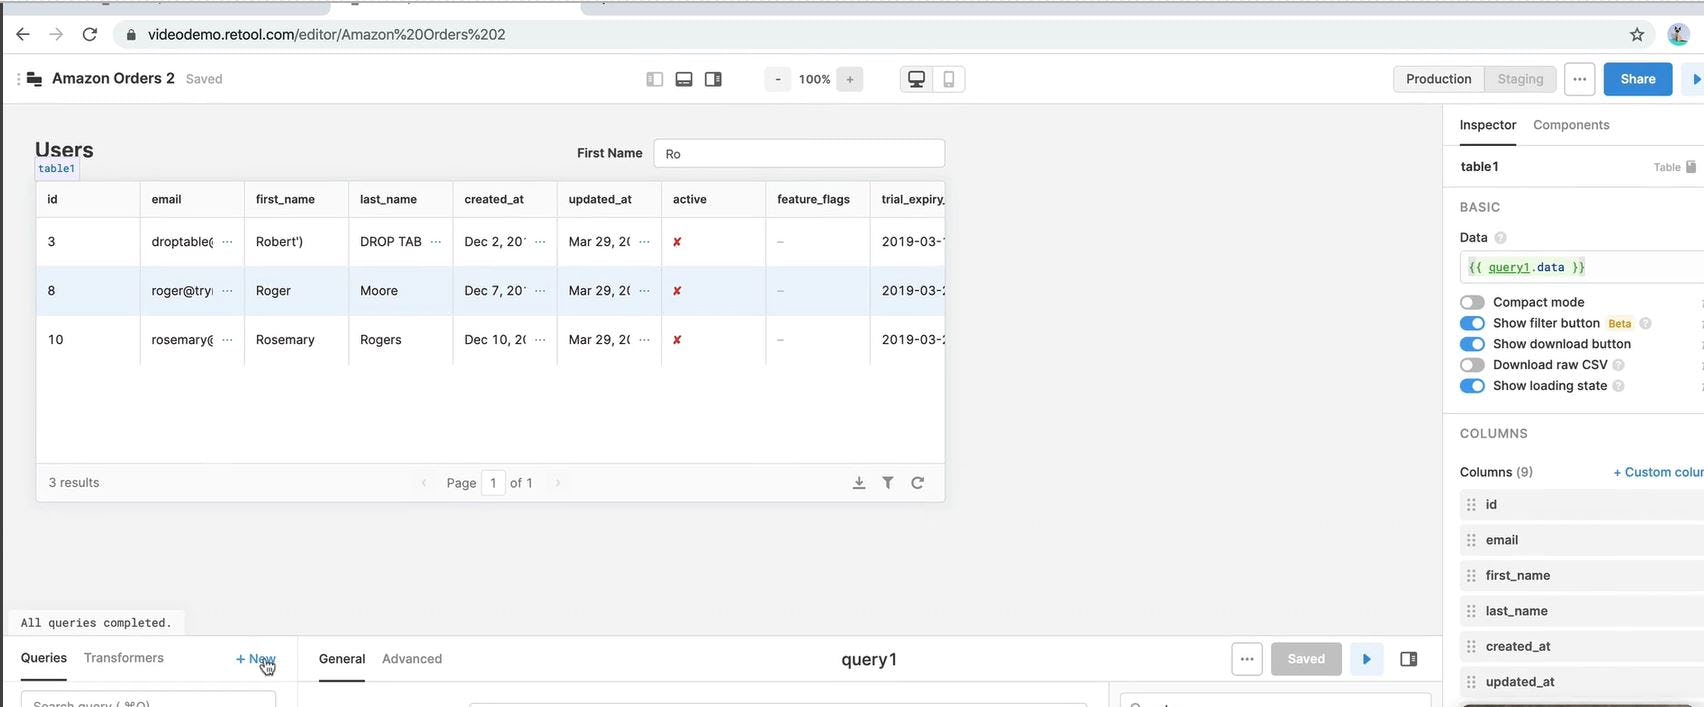
Task: Expand email cell ellipsis in Roger row
Action: (227, 291)
